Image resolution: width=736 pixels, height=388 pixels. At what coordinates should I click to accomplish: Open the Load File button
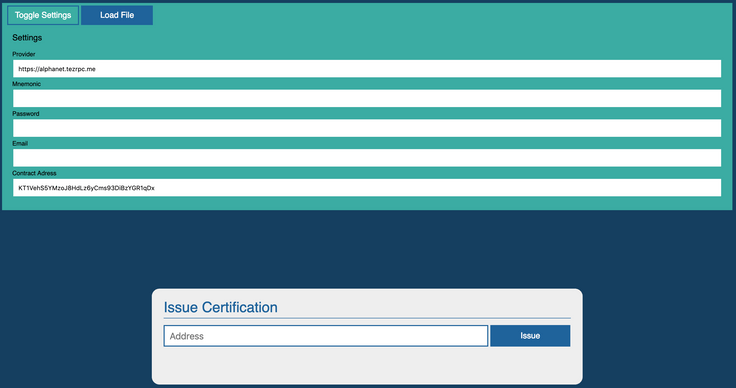pos(117,15)
